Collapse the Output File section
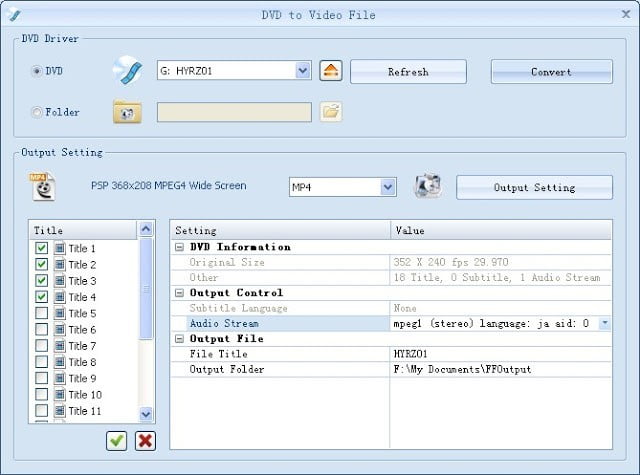 tap(179, 339)
